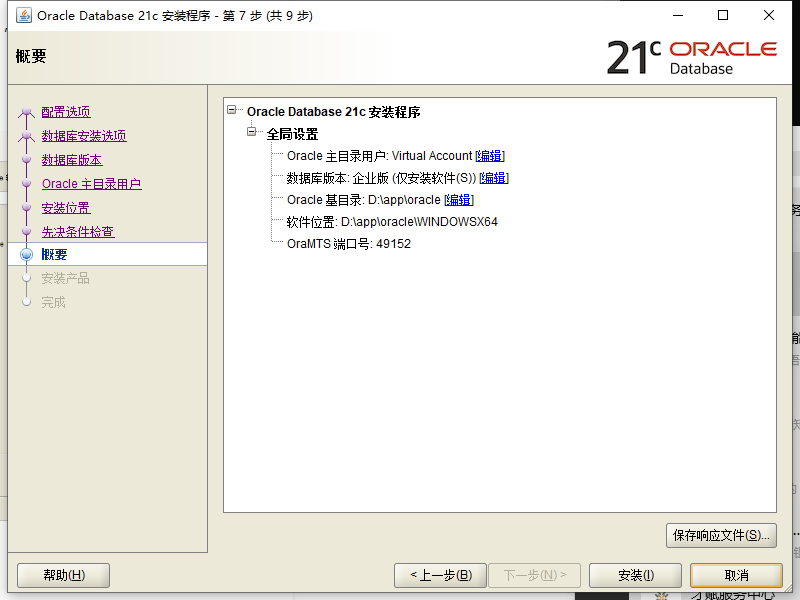Image resolution: width=800 pixels, height=600 pixels.
Task: Open the 配置选项 step in sidebar
Action: pos(66,112)
